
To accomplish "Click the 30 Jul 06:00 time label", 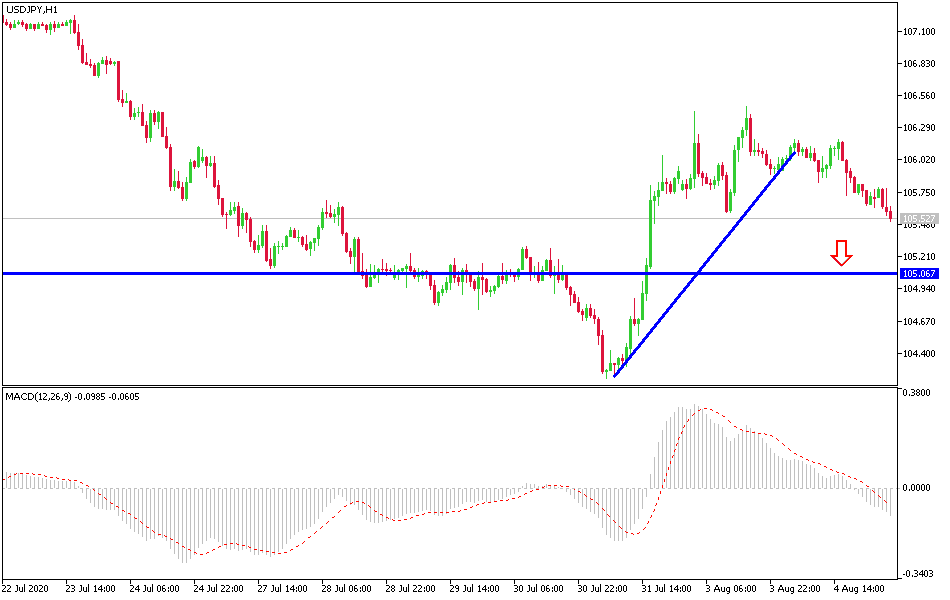I will pos(538,588).
